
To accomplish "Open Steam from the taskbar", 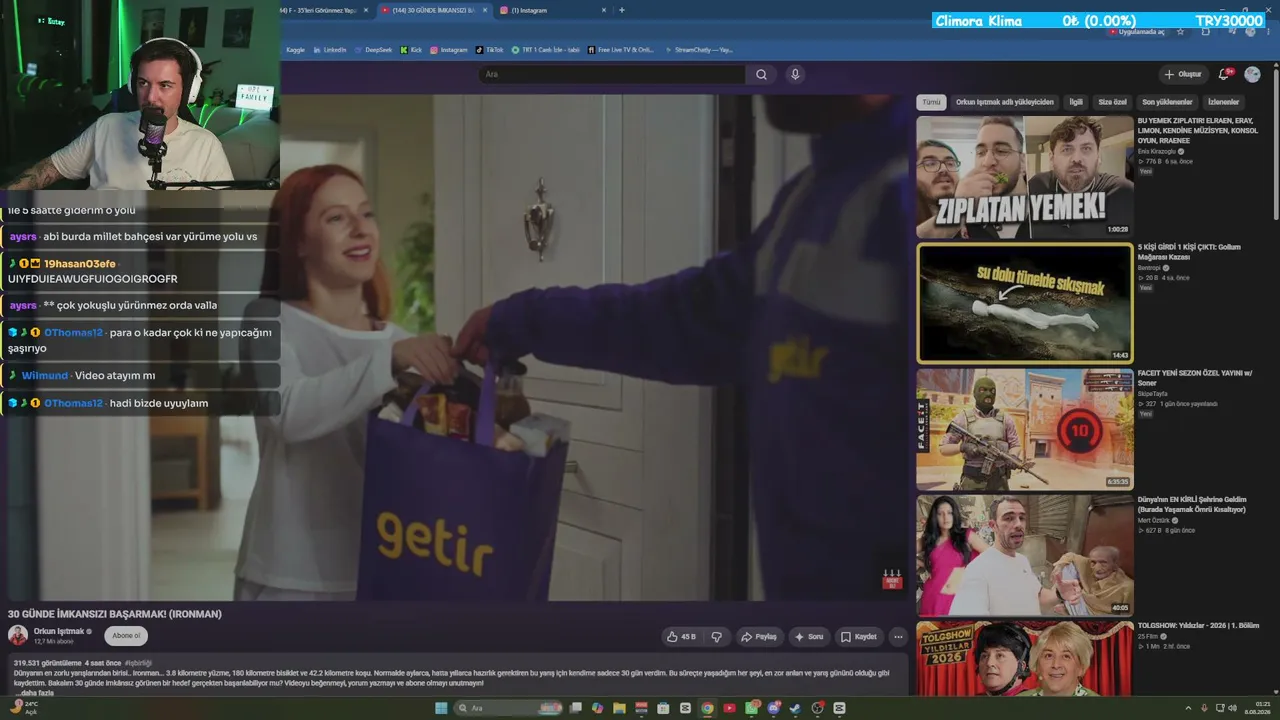I will click(x=795, y=708).
